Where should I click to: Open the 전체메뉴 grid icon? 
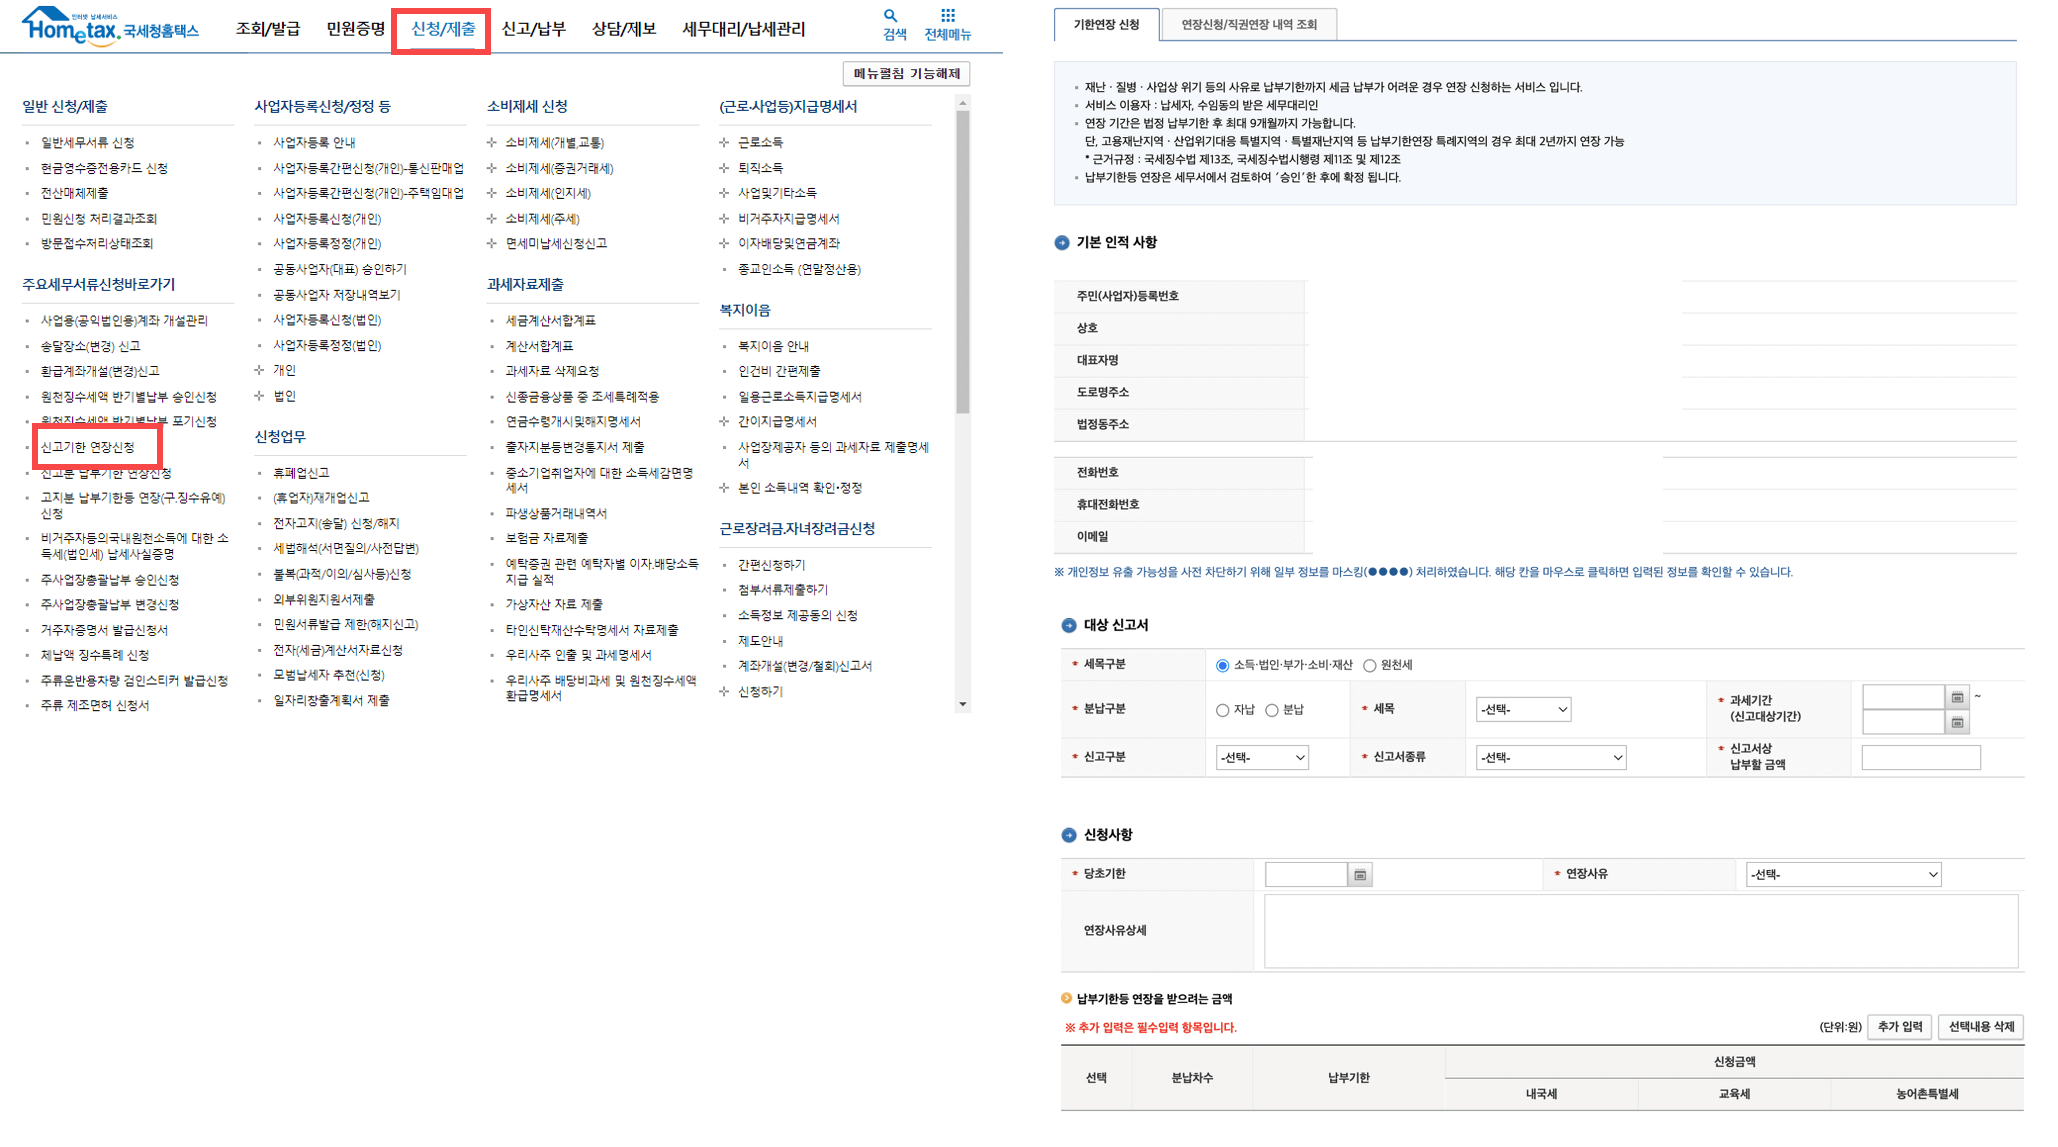coord(946,22)
